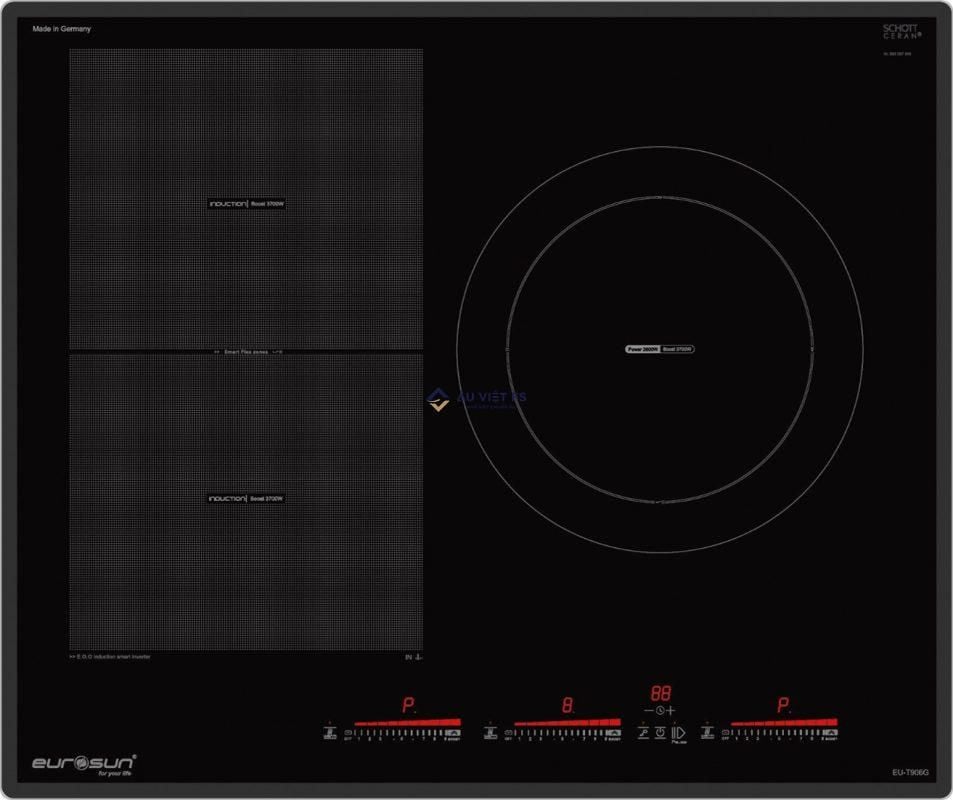Image resolution: width=953 pixels, height=800 pixels.
Task: Tap the 88 timer display
Action: pyautogui.click(x=660, y=693)
